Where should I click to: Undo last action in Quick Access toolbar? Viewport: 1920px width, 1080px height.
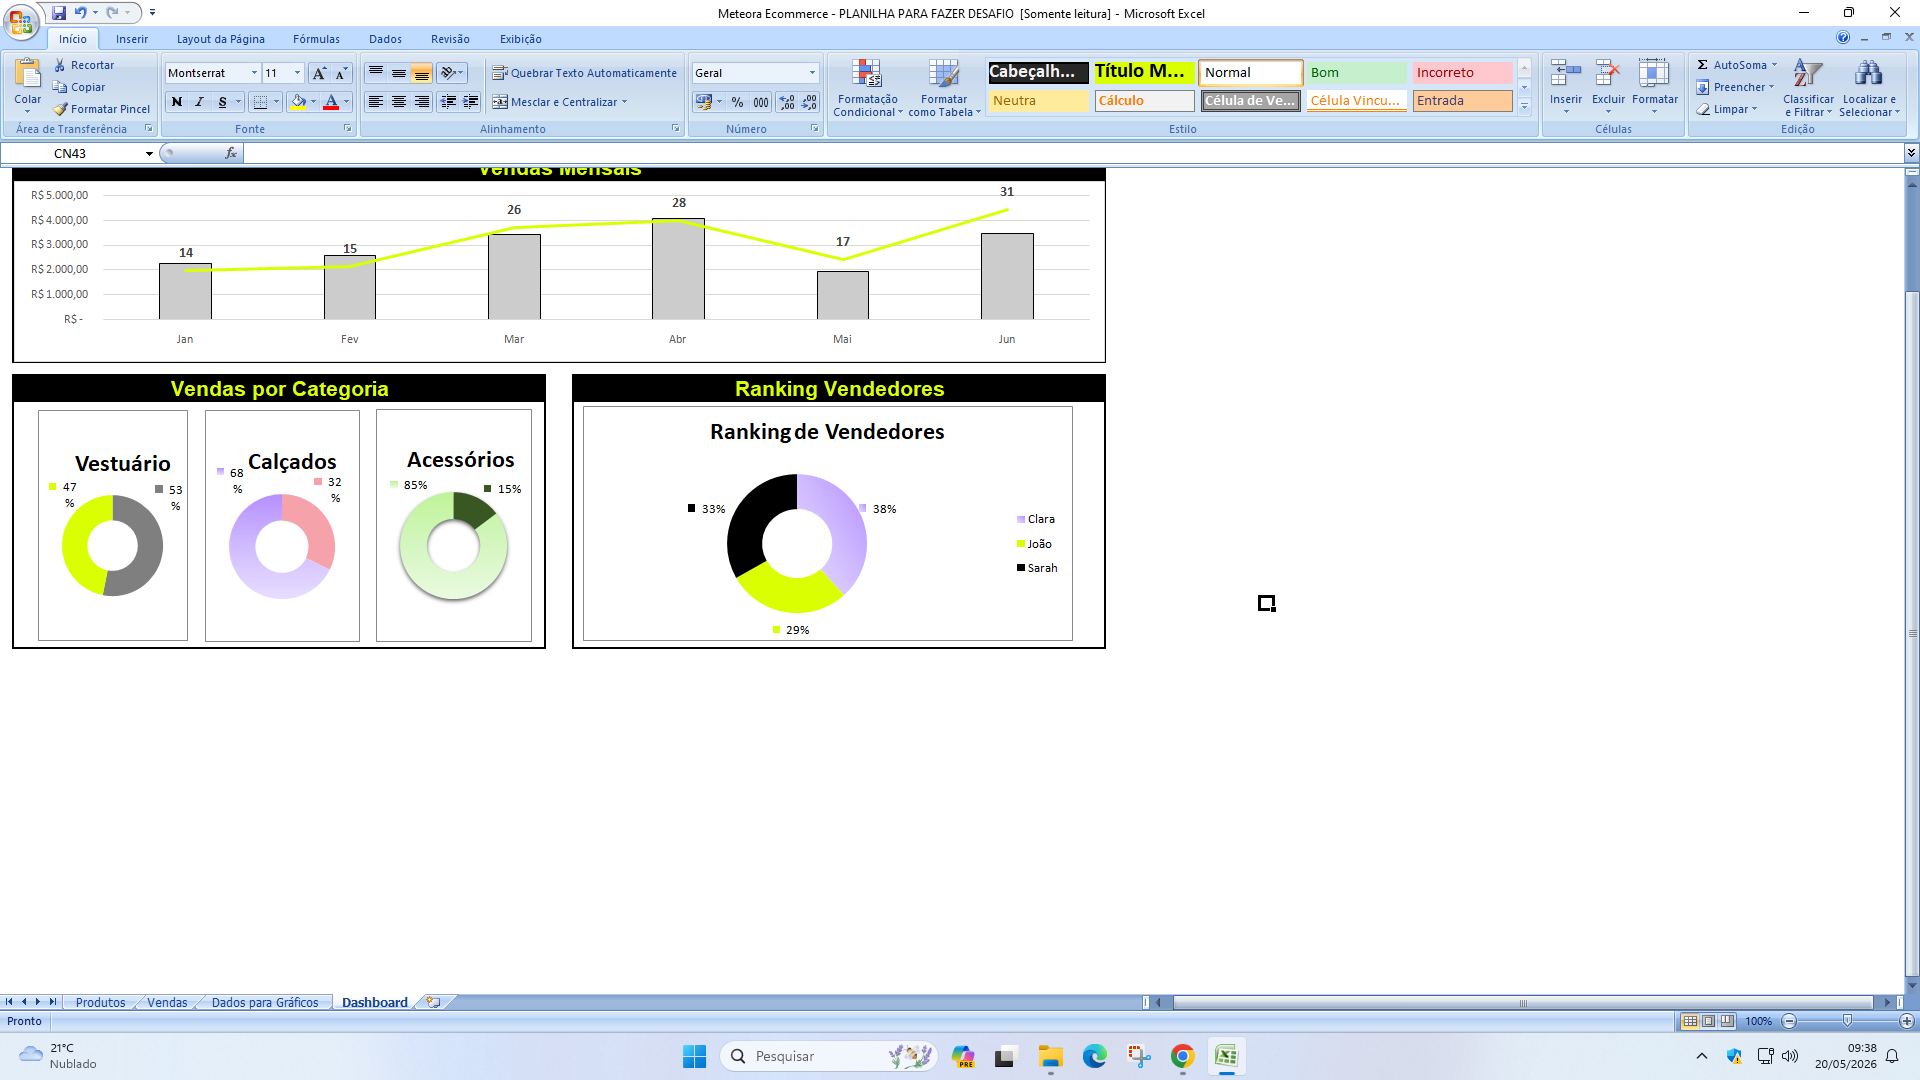click(81, 13)
